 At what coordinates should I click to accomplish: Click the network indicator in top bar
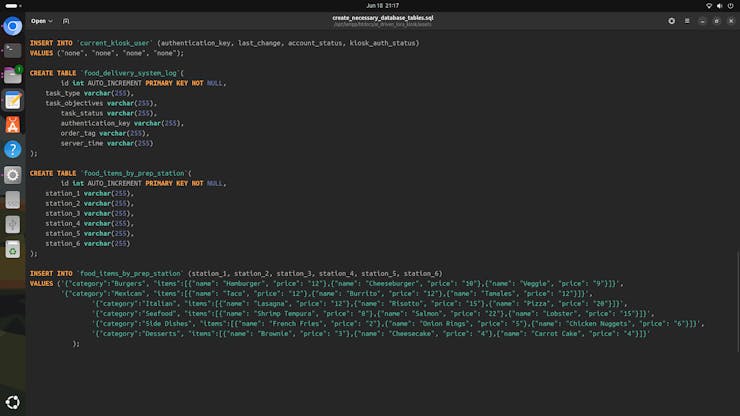pyautogui.click(x=709, y=5)
